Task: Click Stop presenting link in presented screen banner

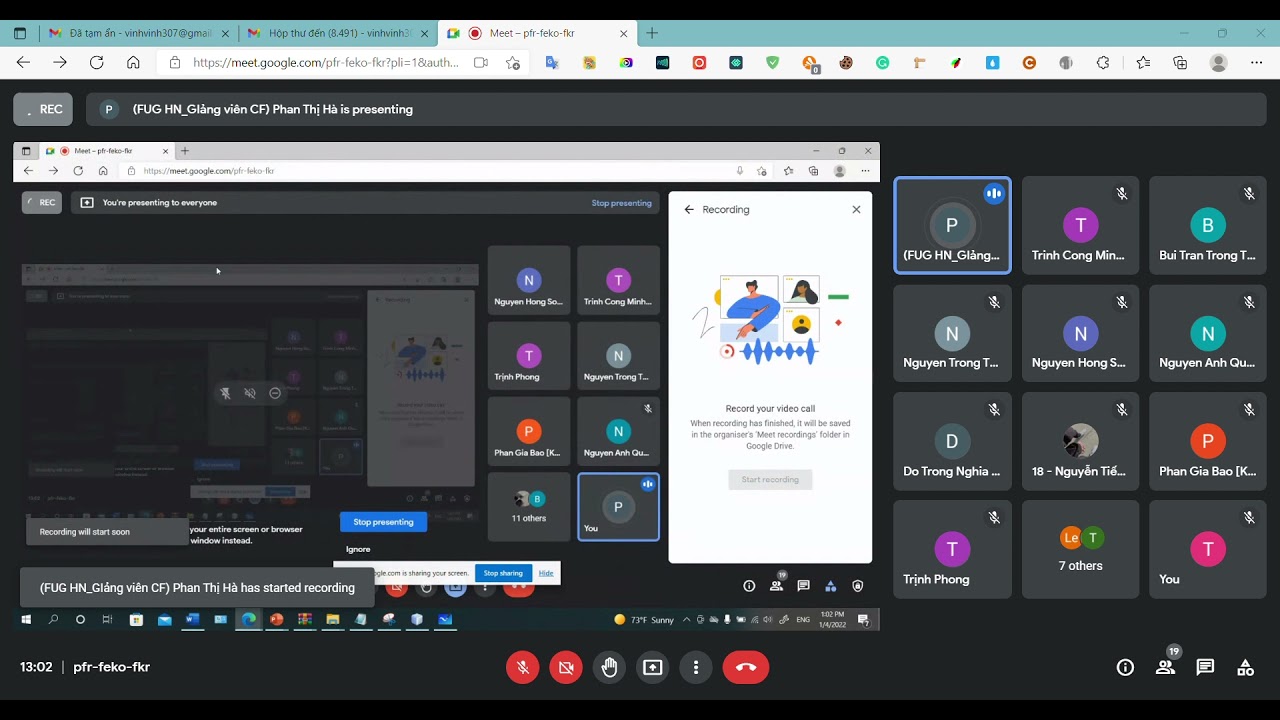Action: coord(621,203)
